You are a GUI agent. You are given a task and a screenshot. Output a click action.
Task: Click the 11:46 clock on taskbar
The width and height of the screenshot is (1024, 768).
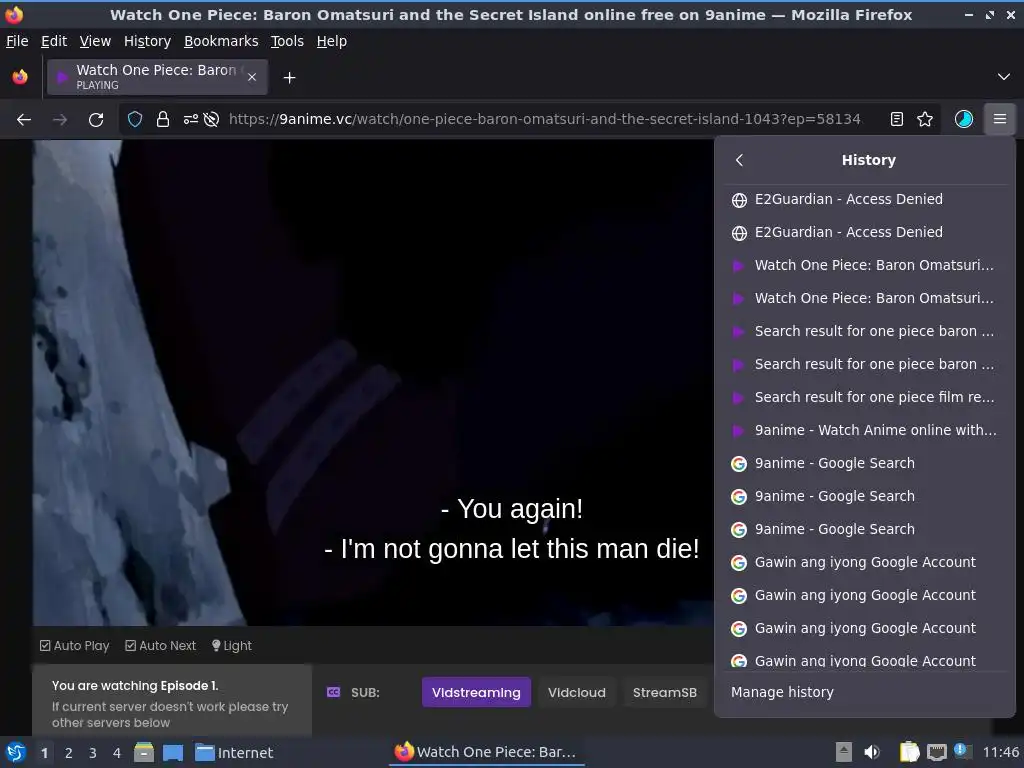(1000, 752)
